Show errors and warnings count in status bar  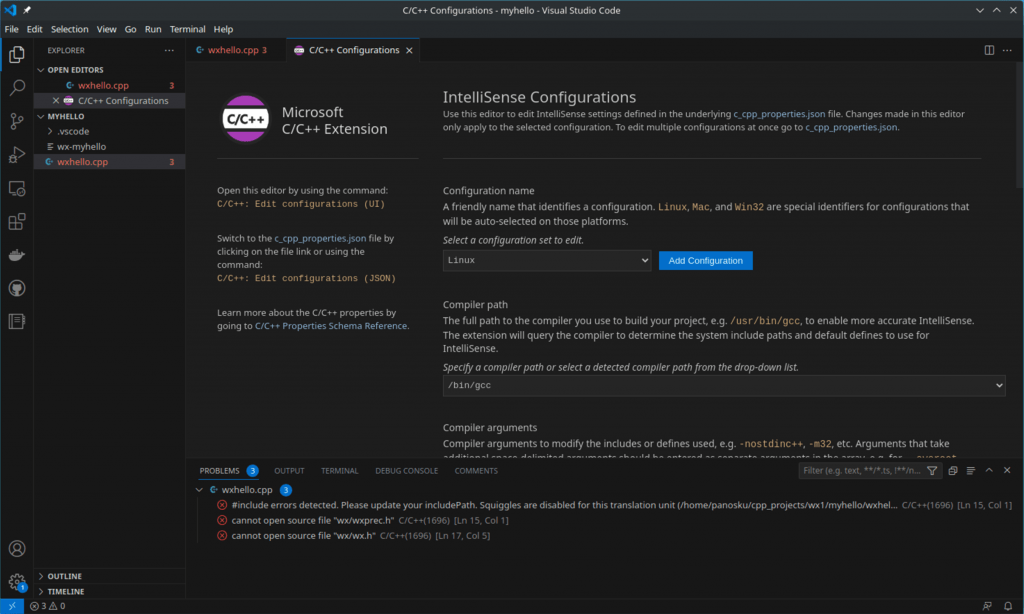(x=48, y=606)
